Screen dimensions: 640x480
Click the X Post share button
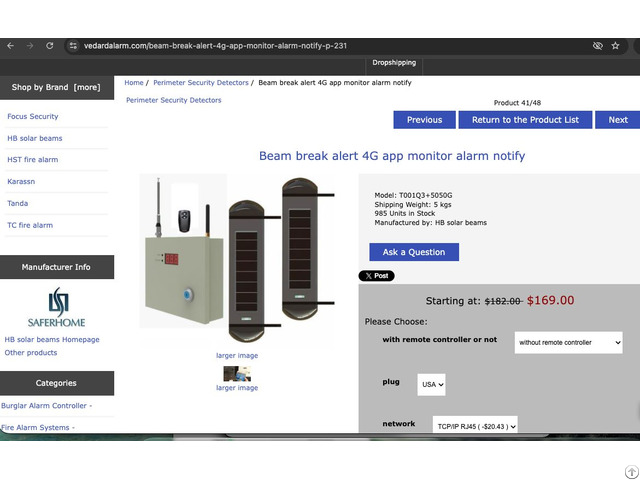[376, 276]
